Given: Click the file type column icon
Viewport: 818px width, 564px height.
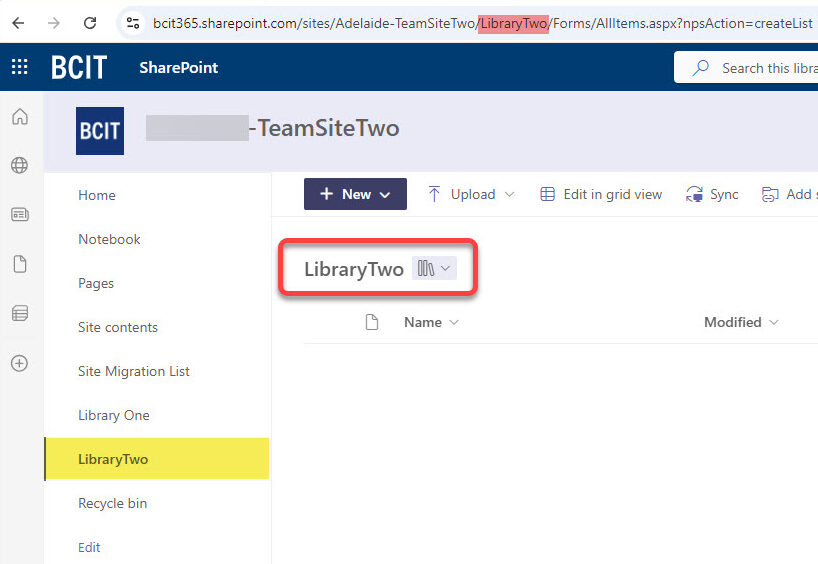Looking at the screenshot, I should [371, 322].
